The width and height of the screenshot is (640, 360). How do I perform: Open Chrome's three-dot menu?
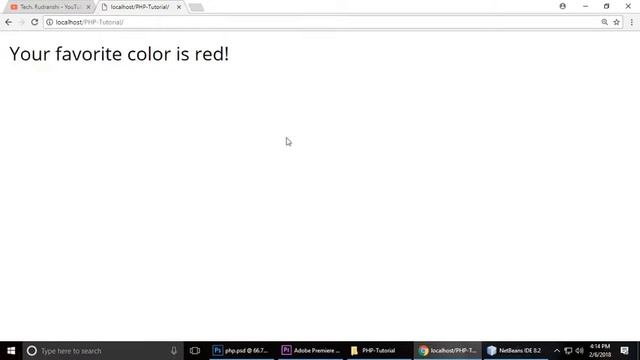click(x=631, y=22)
